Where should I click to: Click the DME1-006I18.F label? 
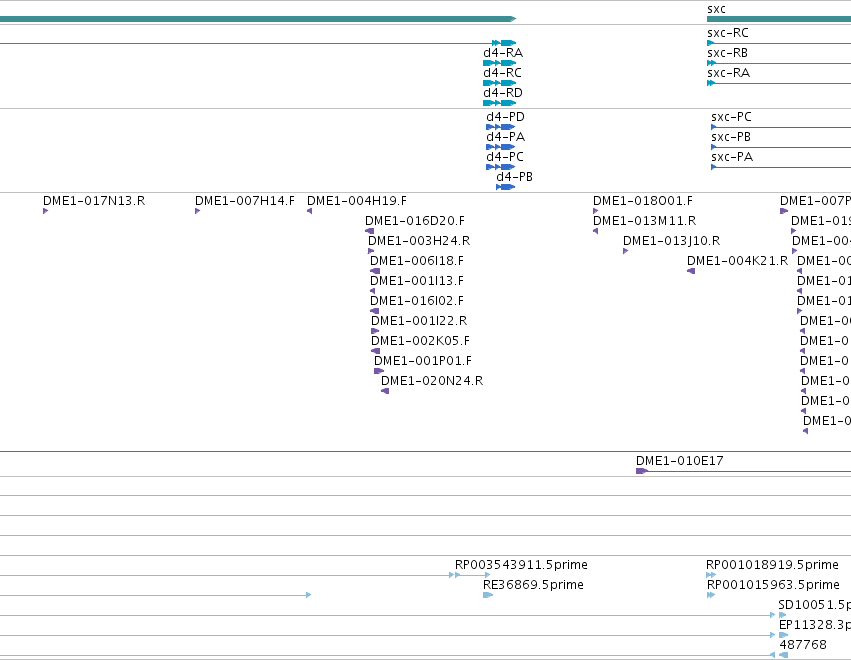(x=417, y=261)
